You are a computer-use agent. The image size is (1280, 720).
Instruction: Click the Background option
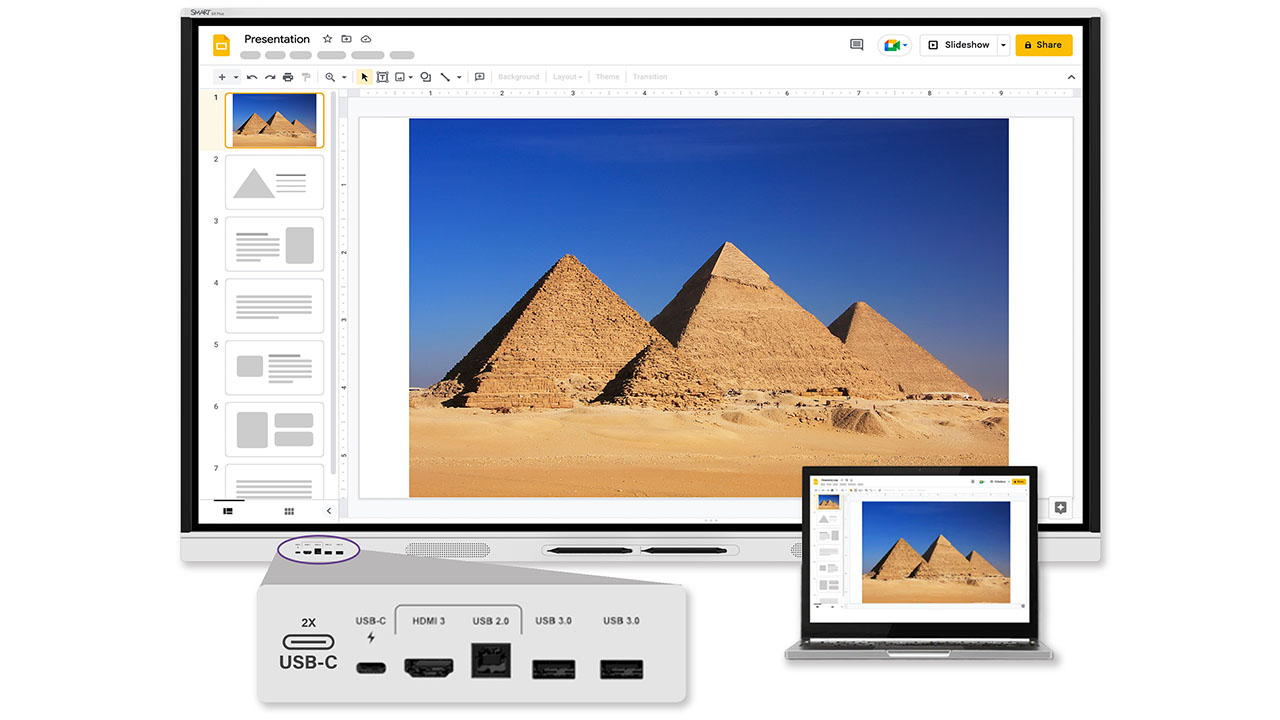point(518,77)
